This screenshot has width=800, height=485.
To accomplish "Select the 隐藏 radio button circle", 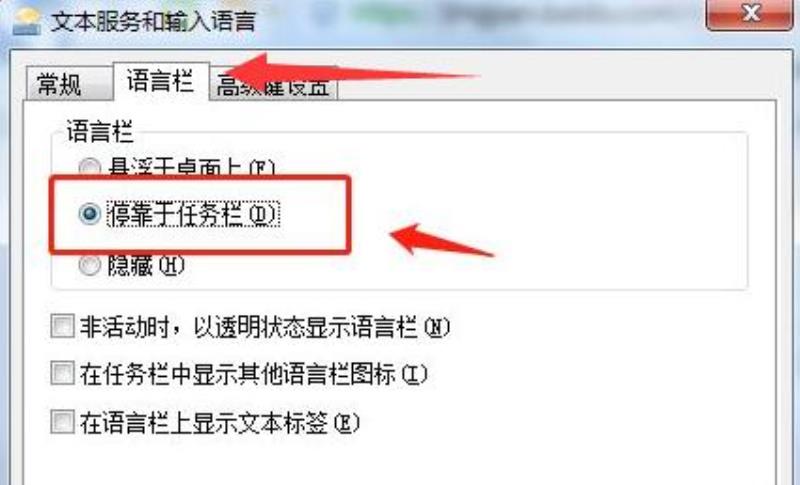I will click(89, 265).
